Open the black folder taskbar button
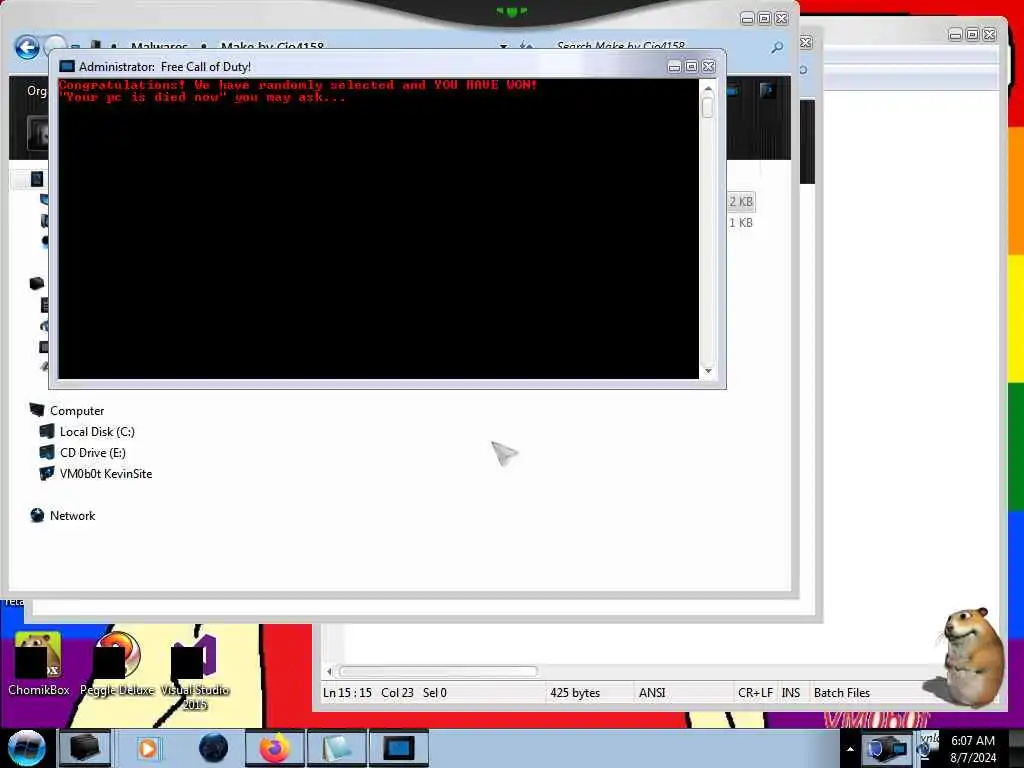1024x768 pixels. pos(85,748)
